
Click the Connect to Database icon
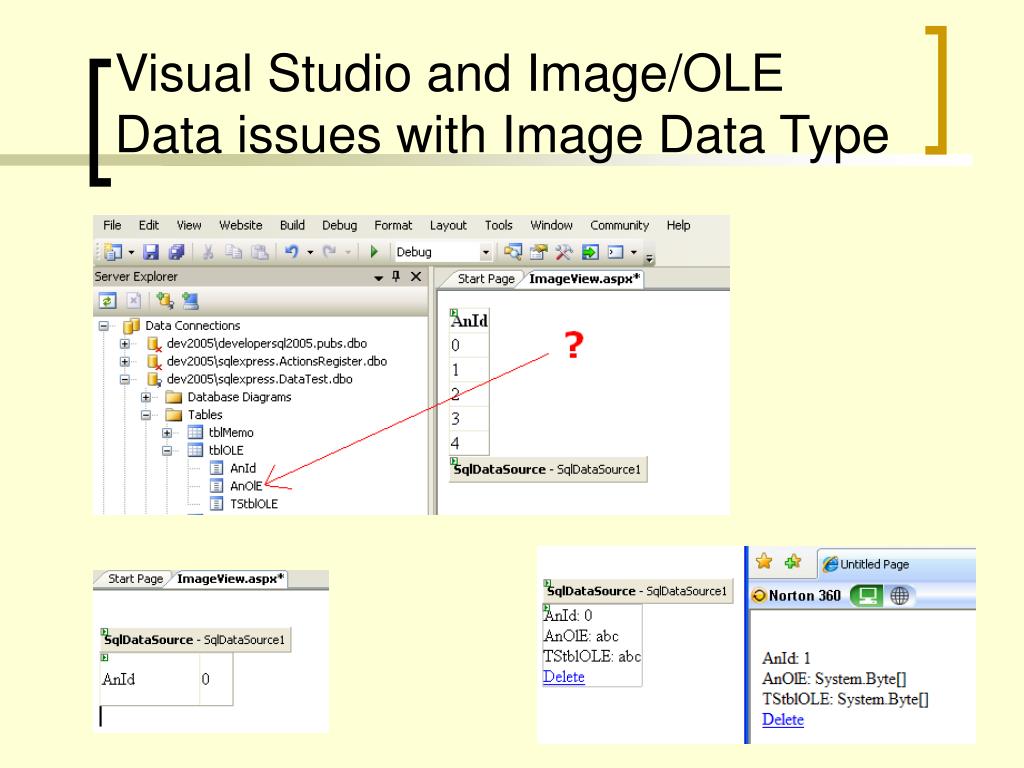[x=165, y=300]
